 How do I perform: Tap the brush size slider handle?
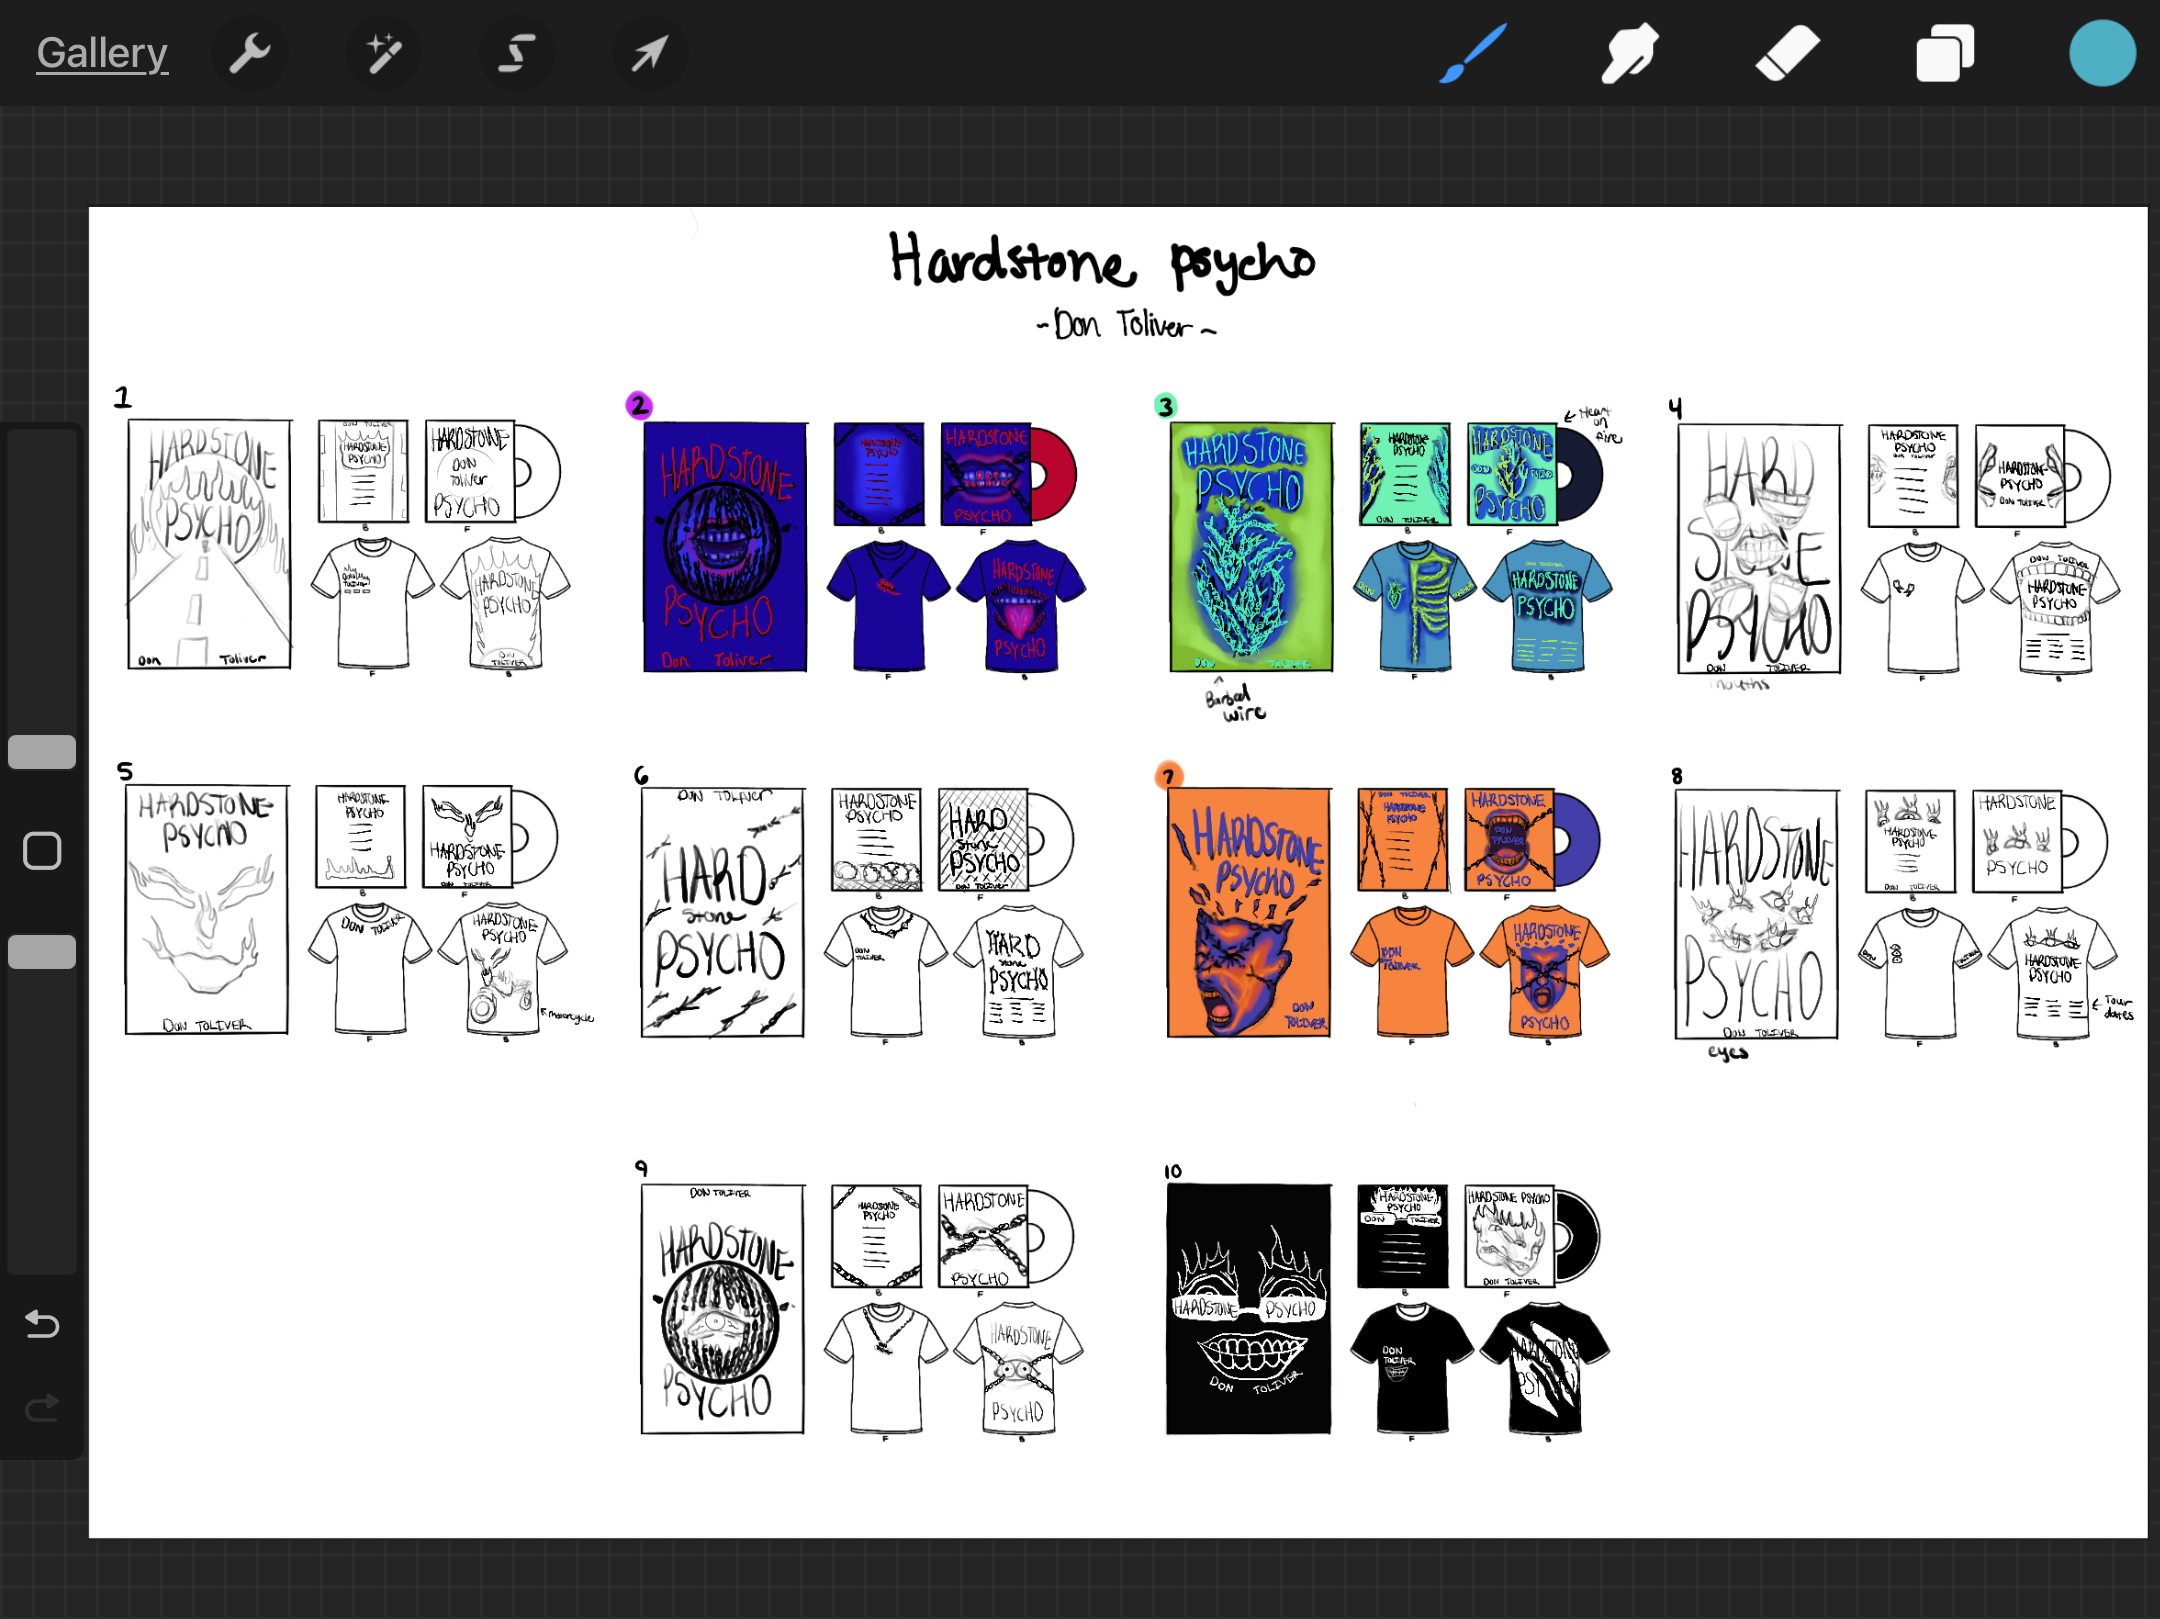click(x=42, y=752)
